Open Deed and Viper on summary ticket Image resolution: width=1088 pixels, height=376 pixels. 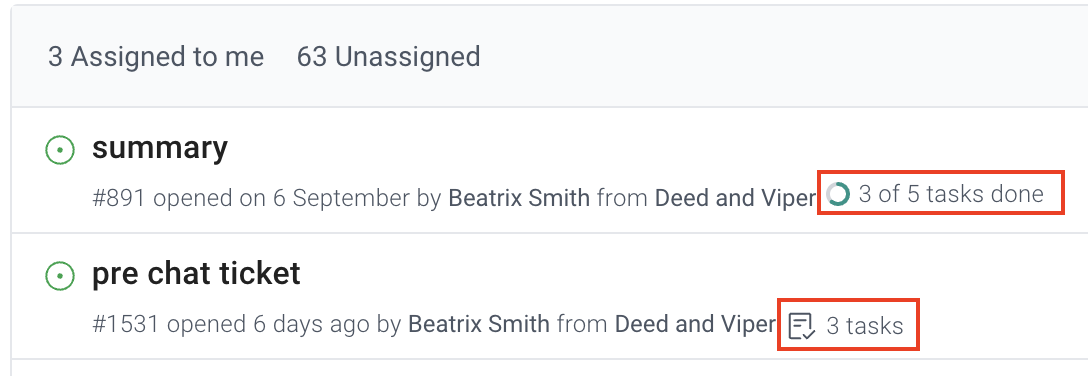tap(736, 198)
